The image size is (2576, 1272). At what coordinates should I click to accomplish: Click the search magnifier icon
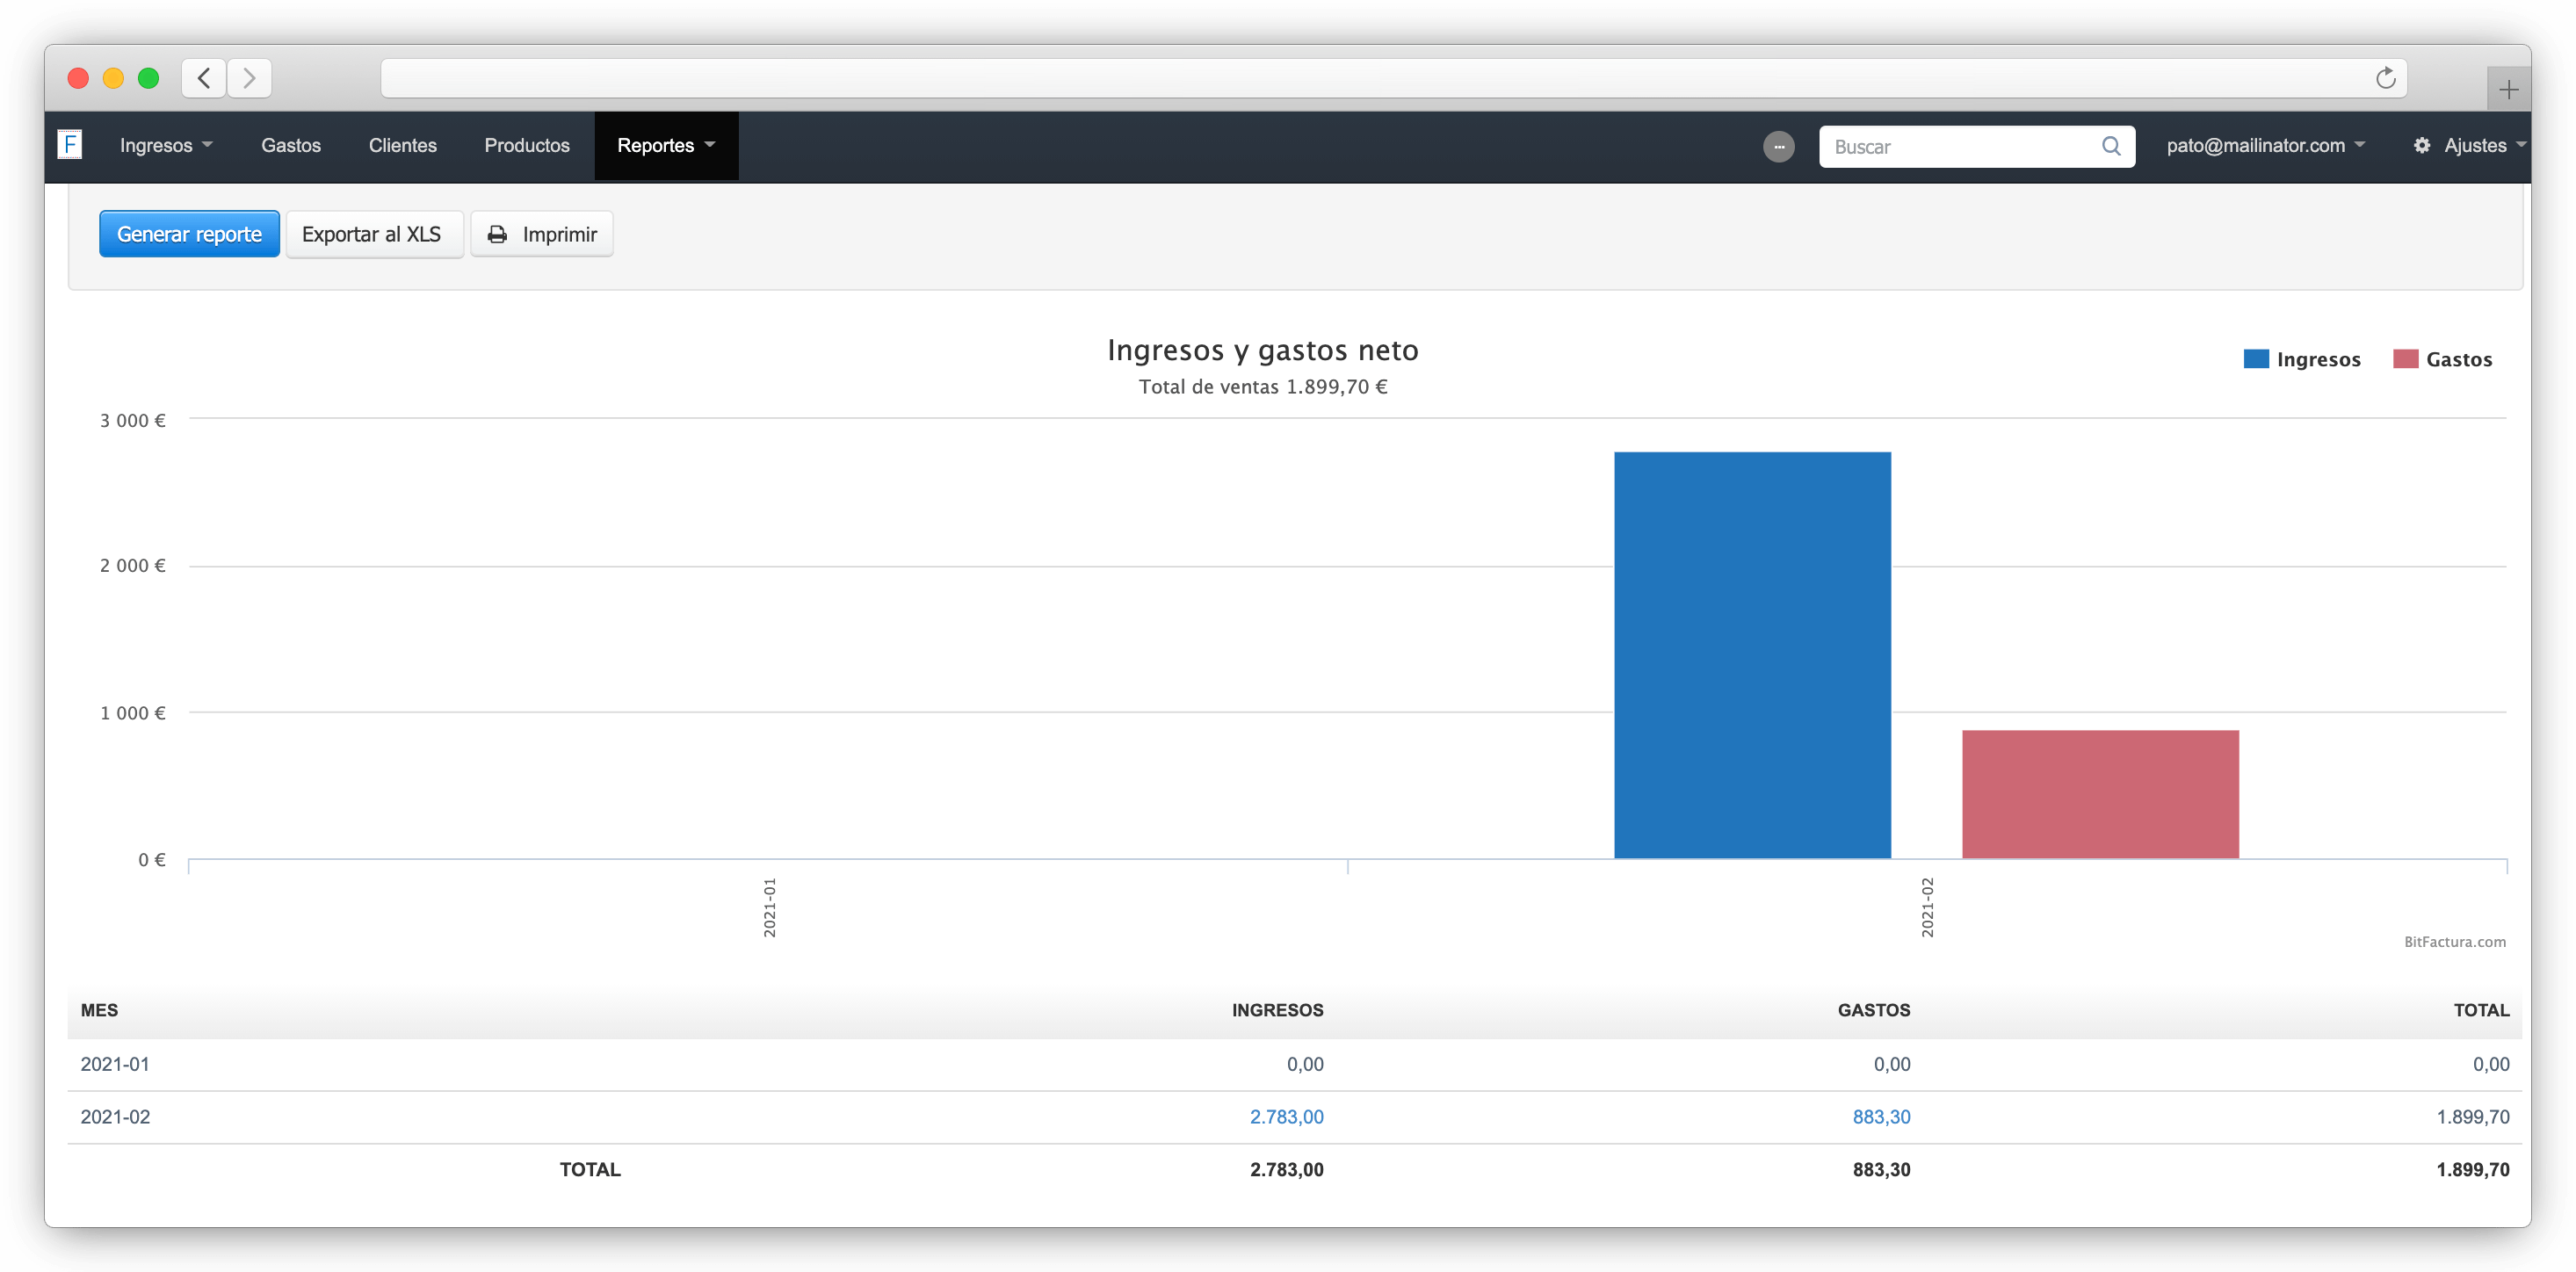pyautogui.click(x=2111, y=146)
